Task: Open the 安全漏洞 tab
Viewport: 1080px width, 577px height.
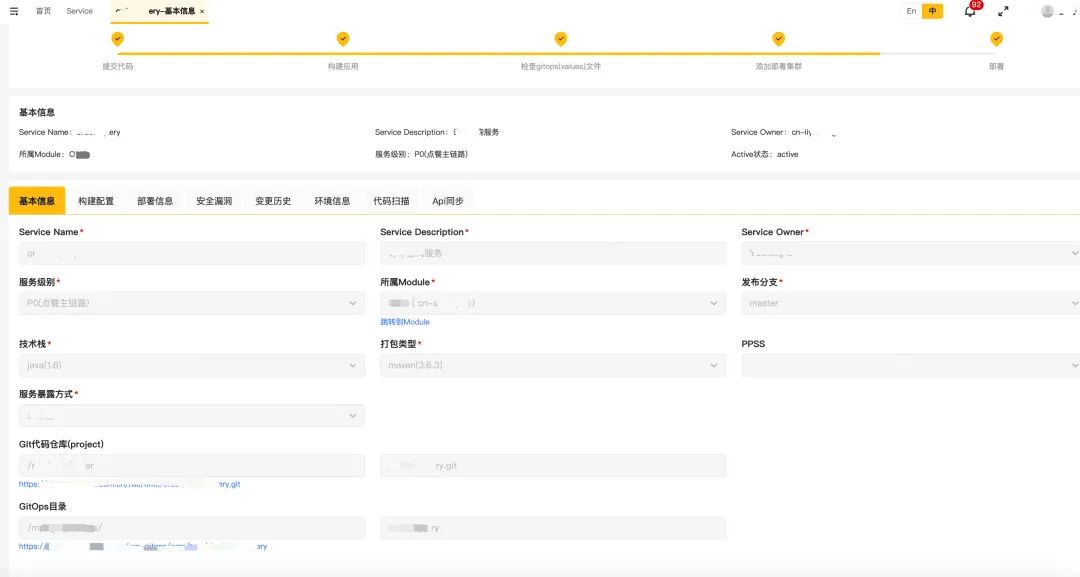Action: coord(214,201)
